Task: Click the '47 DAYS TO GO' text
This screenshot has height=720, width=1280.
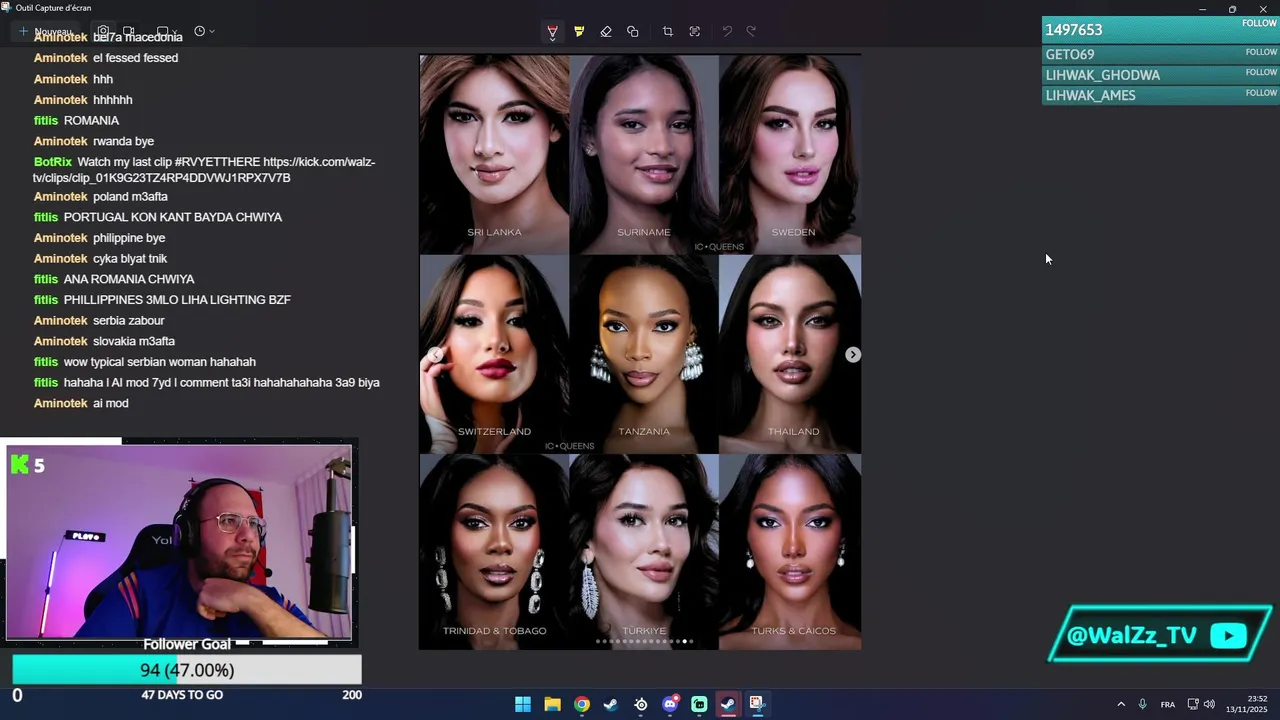Action: 182,695
